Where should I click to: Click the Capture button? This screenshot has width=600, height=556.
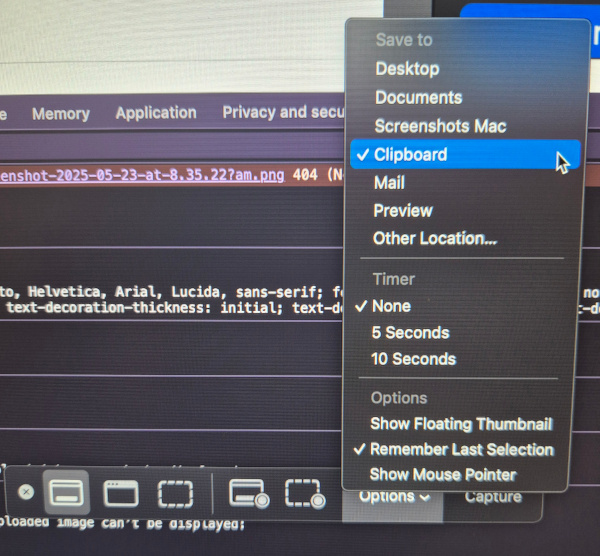[x=493, y=497]
